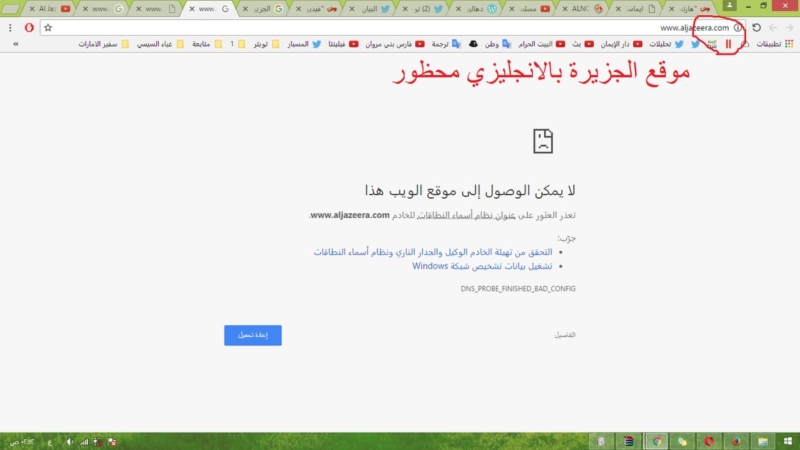Screen dimensions: 800x450
Task: Open the متابعة bookmarks folder
Action: [x=207, y=44]
